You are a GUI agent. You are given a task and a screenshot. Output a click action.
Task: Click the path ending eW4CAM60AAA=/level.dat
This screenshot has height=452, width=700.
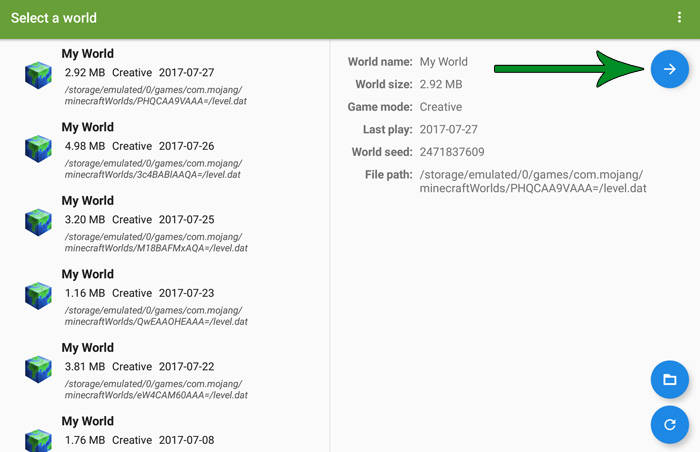[156, 389]
